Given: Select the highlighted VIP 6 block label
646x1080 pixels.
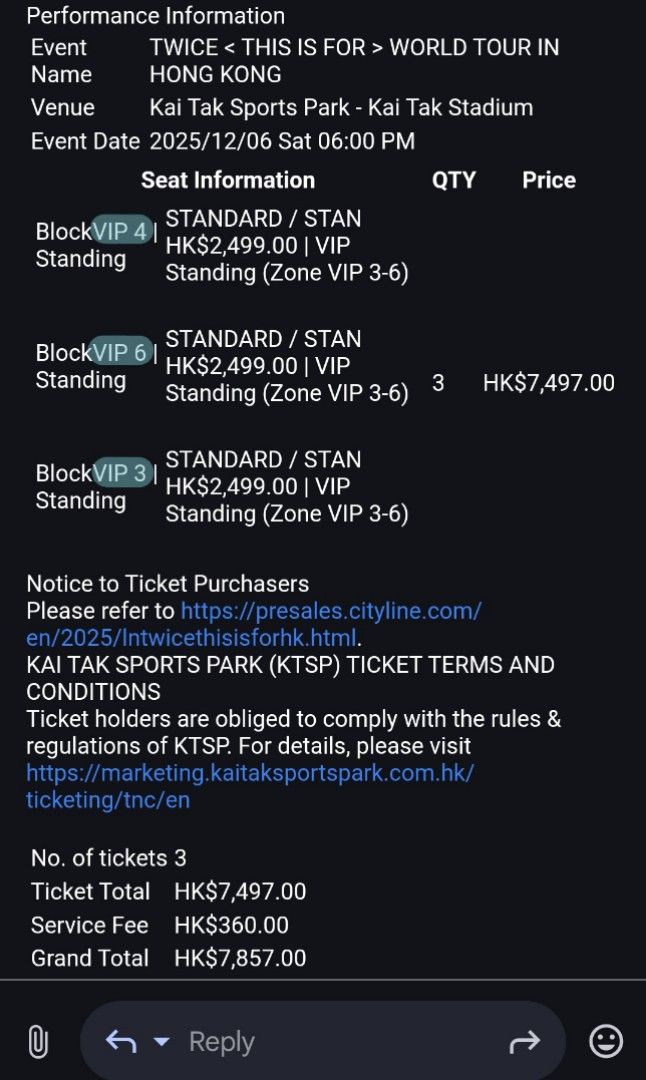Looking at the screenshot, I should (122, 352).
